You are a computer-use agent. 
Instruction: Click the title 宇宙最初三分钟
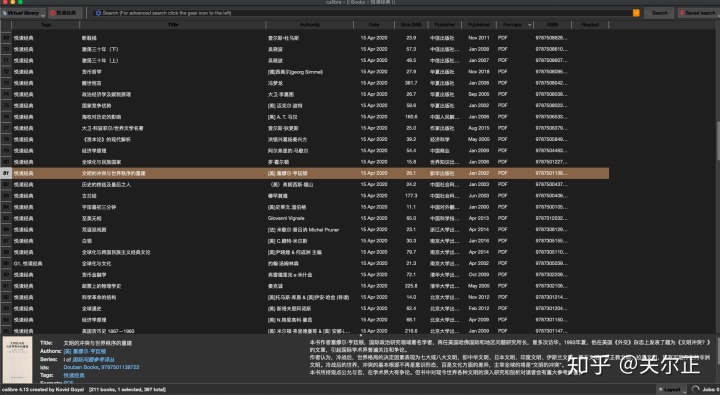99,207
